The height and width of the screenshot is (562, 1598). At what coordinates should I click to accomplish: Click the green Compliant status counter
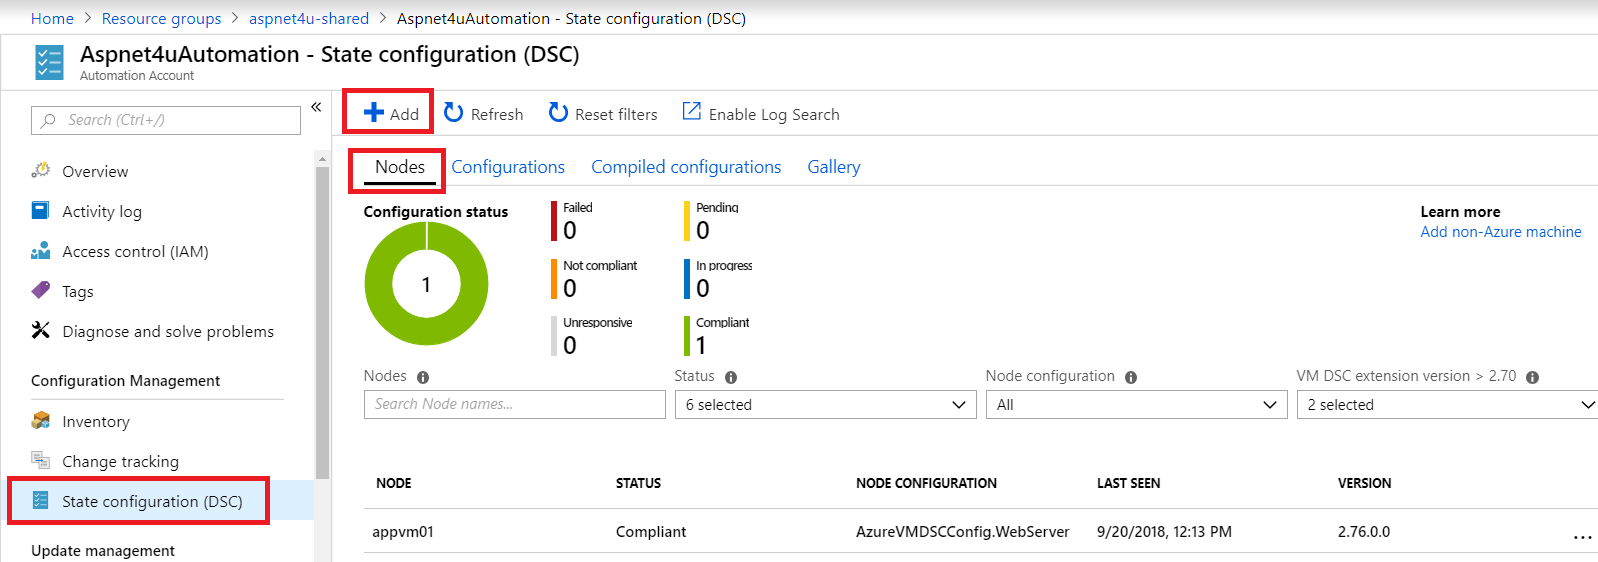[x=716, y=336]
